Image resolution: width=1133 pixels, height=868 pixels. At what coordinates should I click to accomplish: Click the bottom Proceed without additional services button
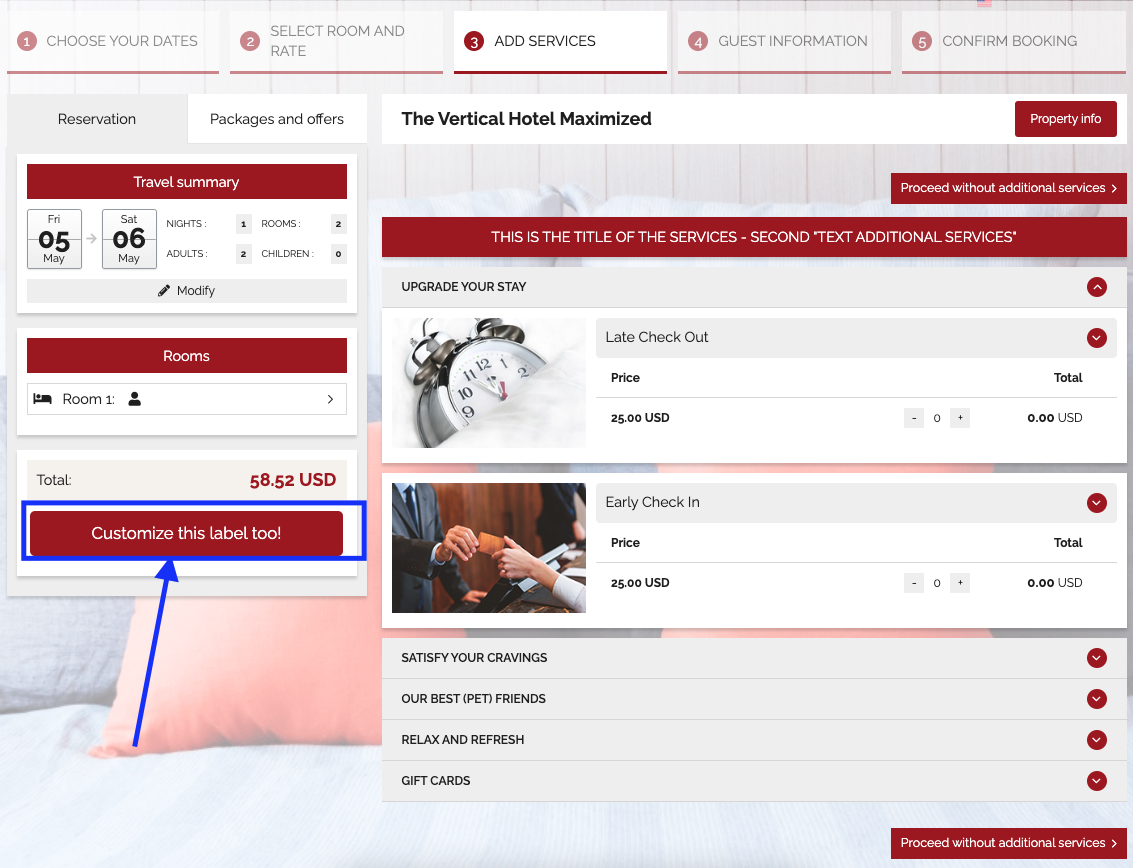click(1009, 843)
